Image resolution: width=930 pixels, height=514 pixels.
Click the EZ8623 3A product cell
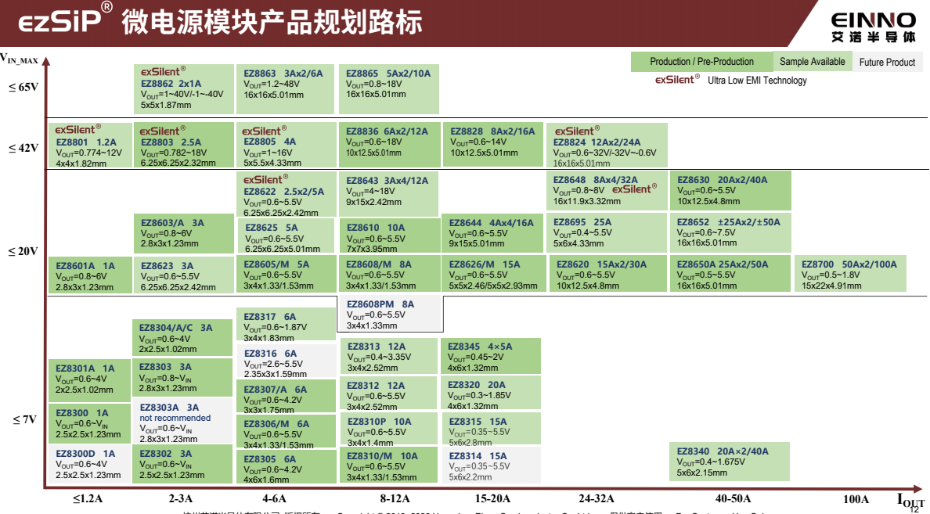click(x=184, y=274)
